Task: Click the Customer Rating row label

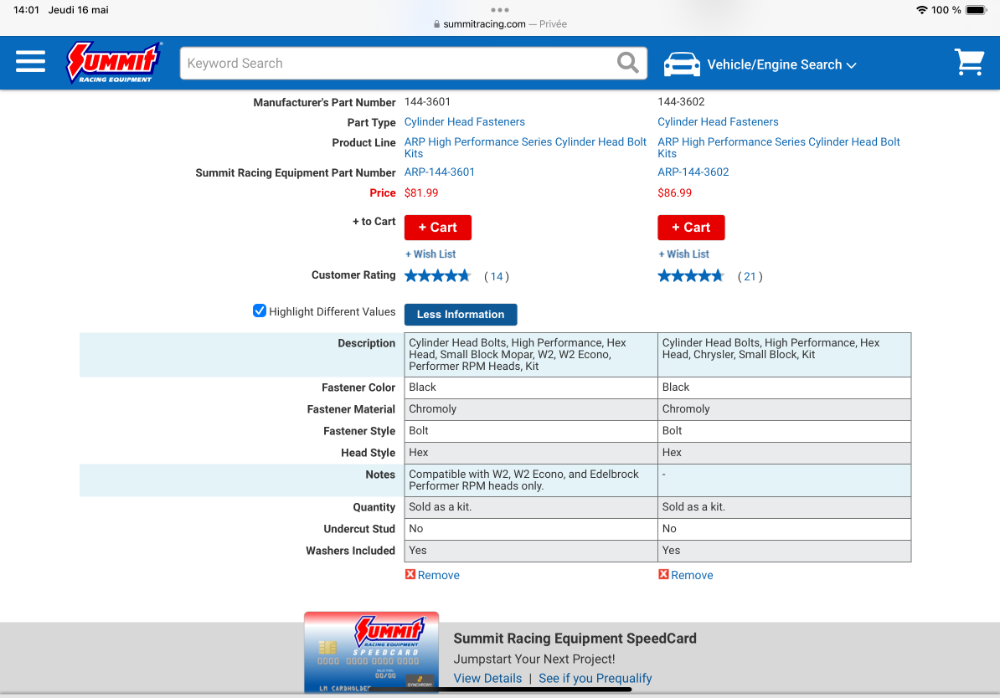Action: point(353,275)
